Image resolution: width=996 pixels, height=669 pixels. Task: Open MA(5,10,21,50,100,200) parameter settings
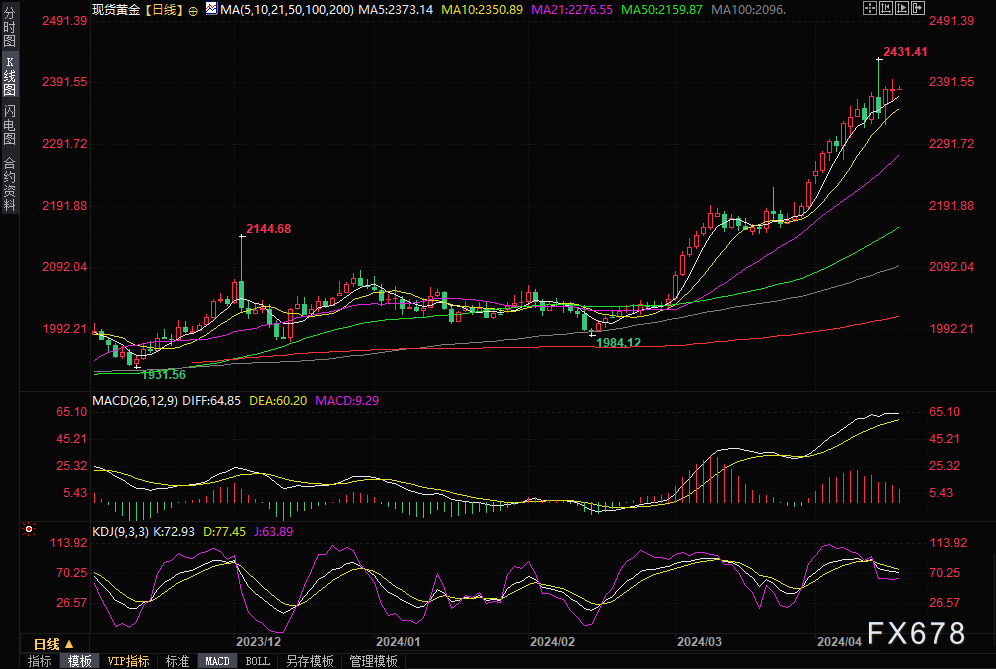286,9
